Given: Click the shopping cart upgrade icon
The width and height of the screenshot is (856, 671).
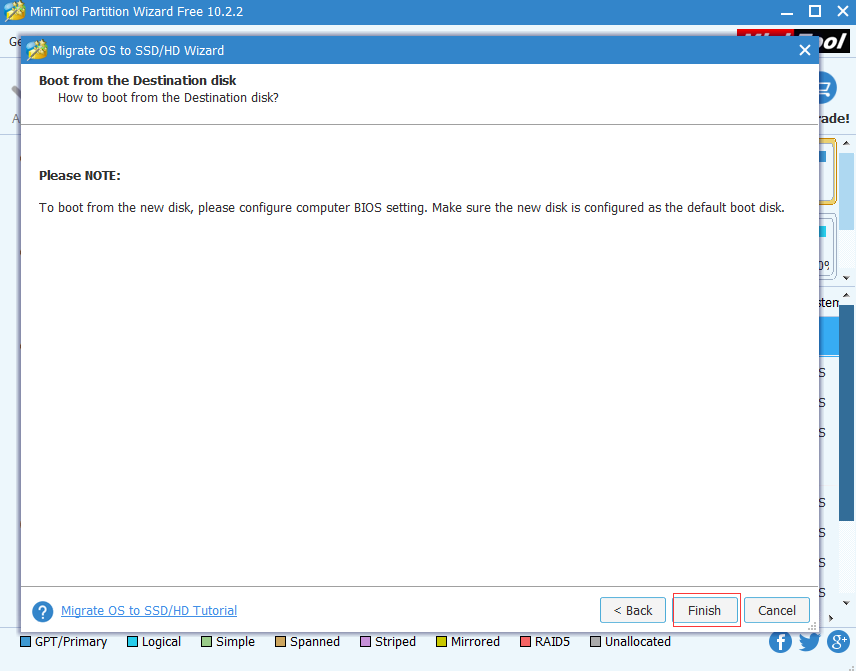Looking at the screenshot, I should pos(827,88).
